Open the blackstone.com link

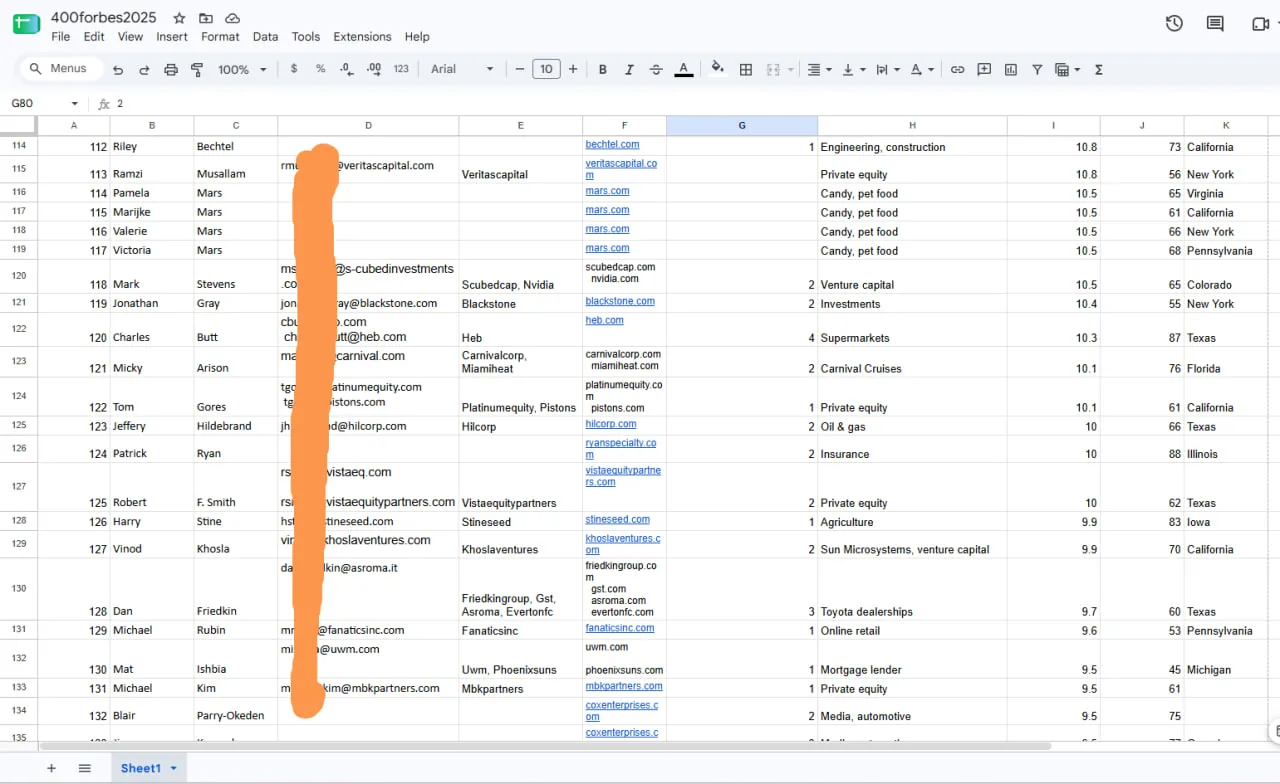[x=620, y=301]
